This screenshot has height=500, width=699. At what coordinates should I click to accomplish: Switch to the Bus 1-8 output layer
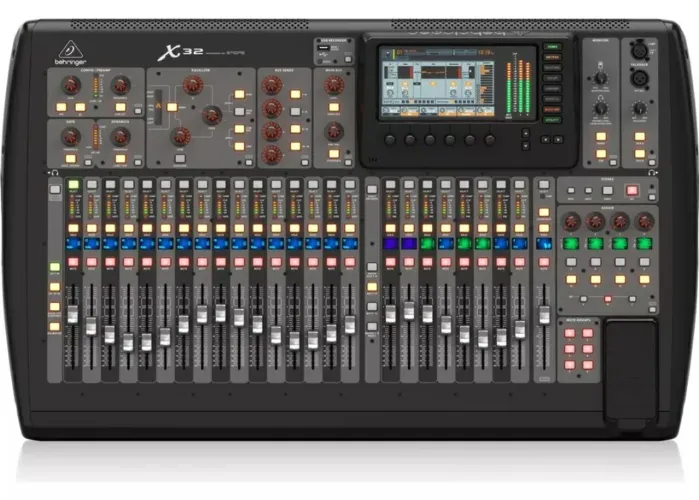(372, 287)
